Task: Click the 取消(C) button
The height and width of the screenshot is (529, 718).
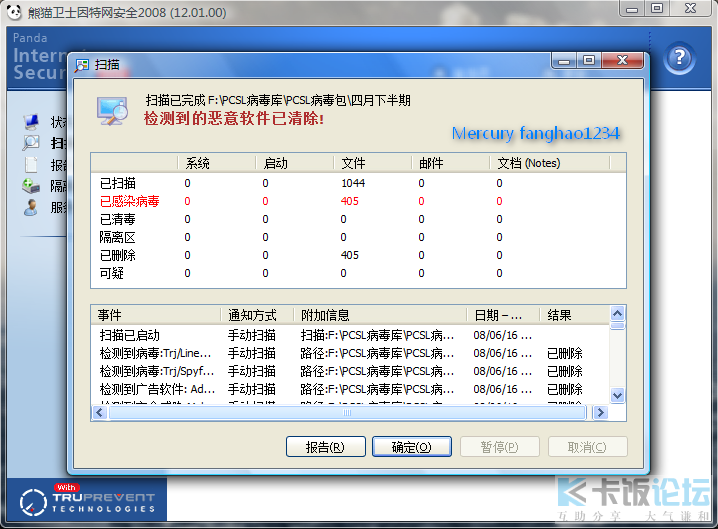Action: 587,447
